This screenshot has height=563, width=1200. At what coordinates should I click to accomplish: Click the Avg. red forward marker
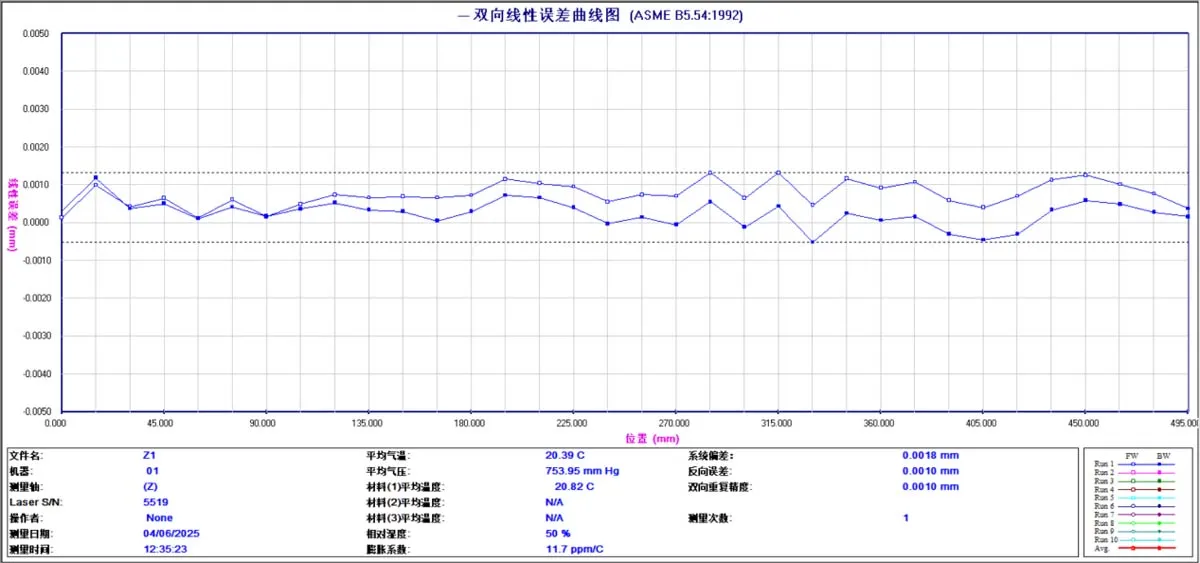coord(1133,549)
